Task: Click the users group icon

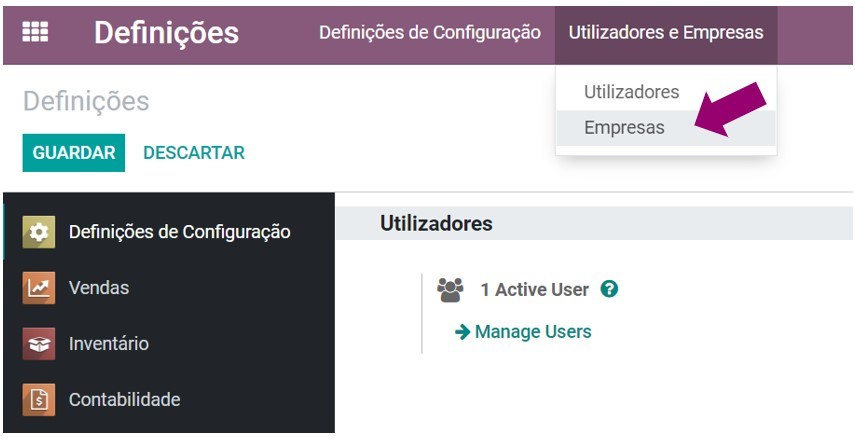Action: 451,290
